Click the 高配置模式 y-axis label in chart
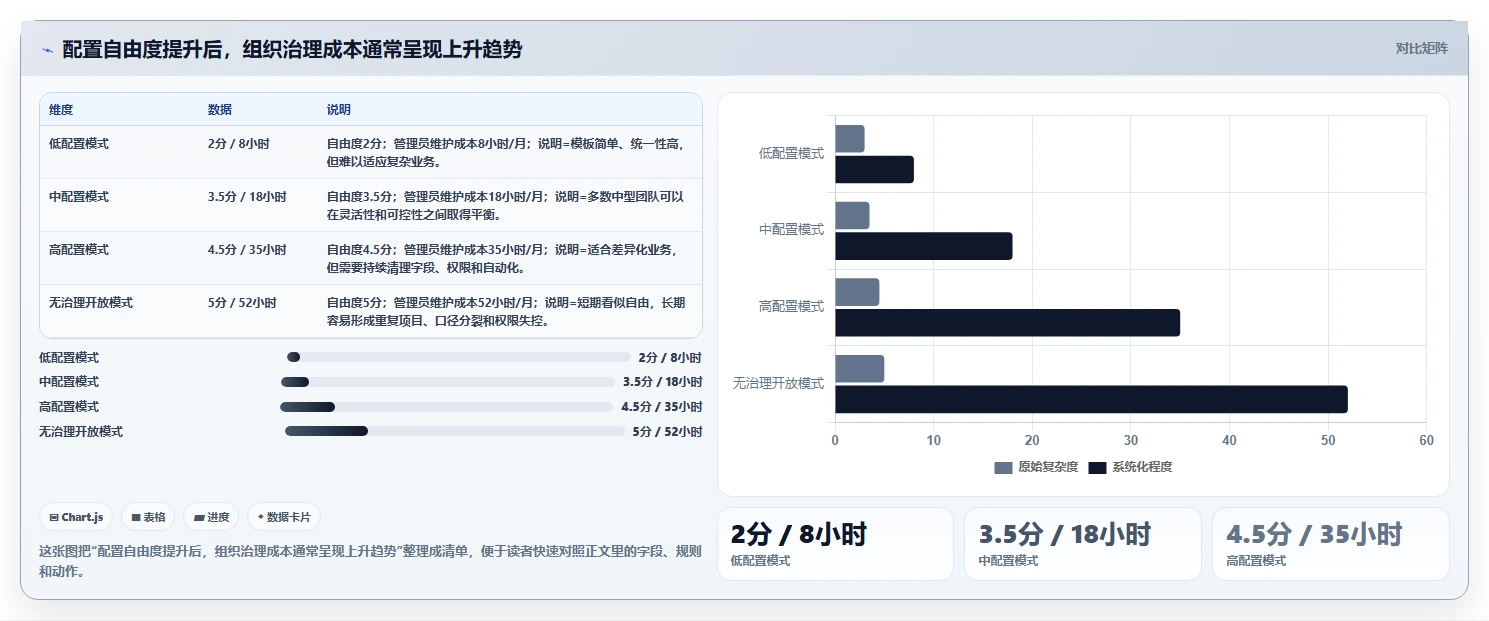 (791, 307)
